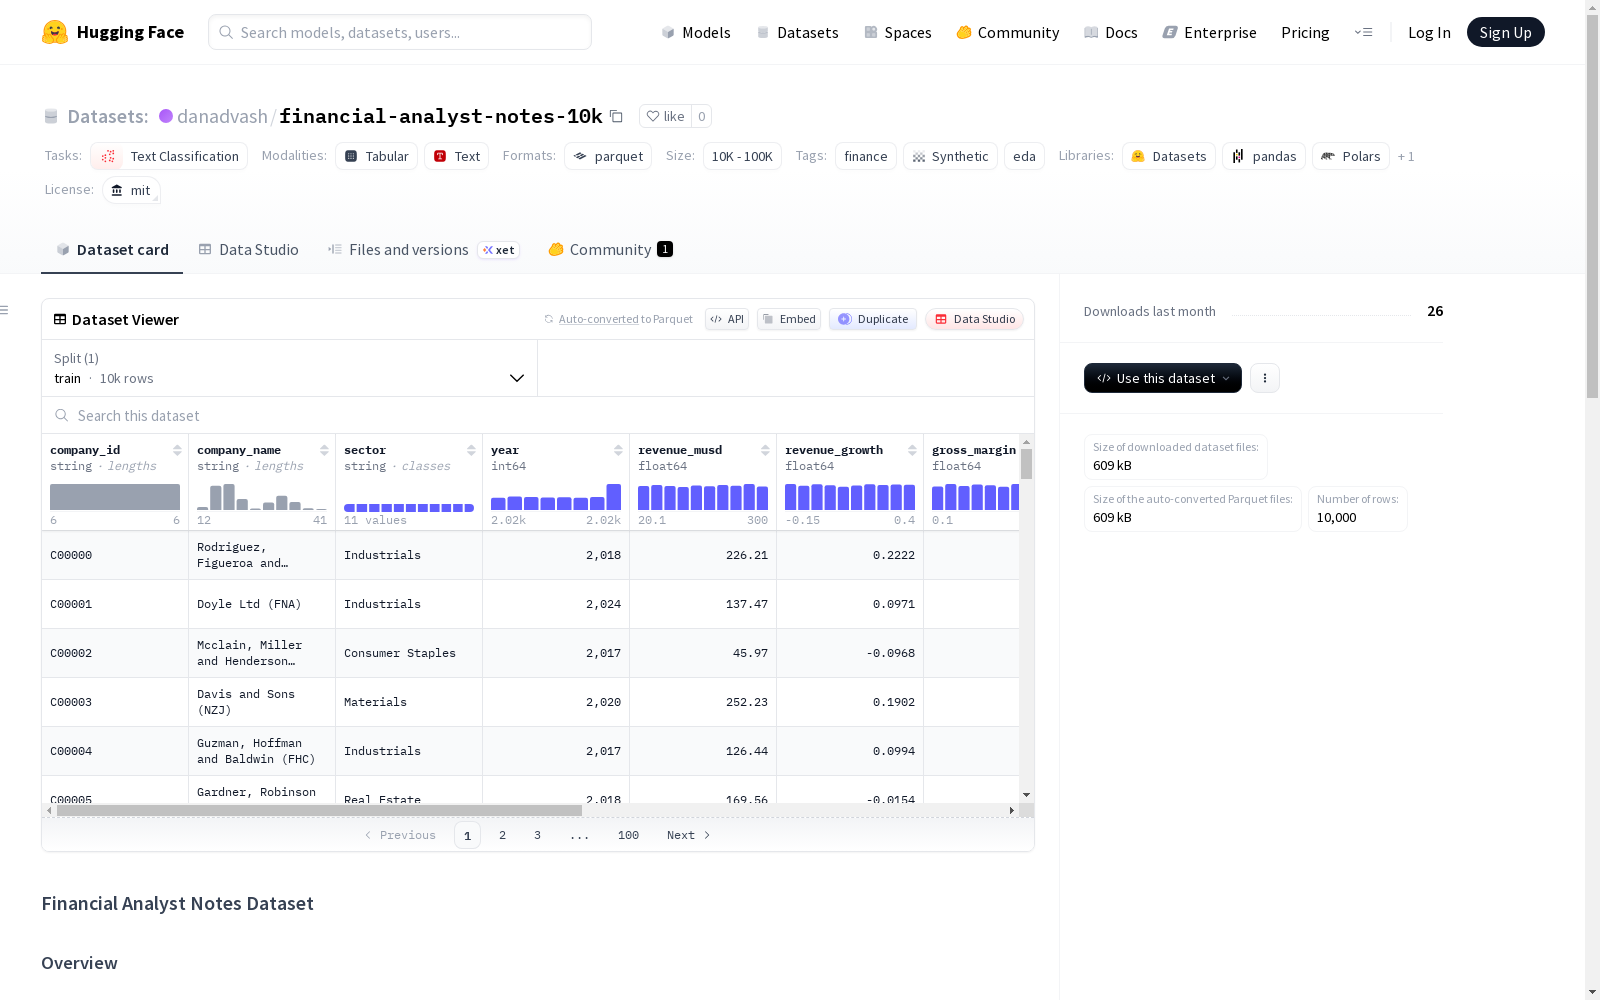Click the Text modality tag
The image size is (1600, 1000).
tap(456, 156)
